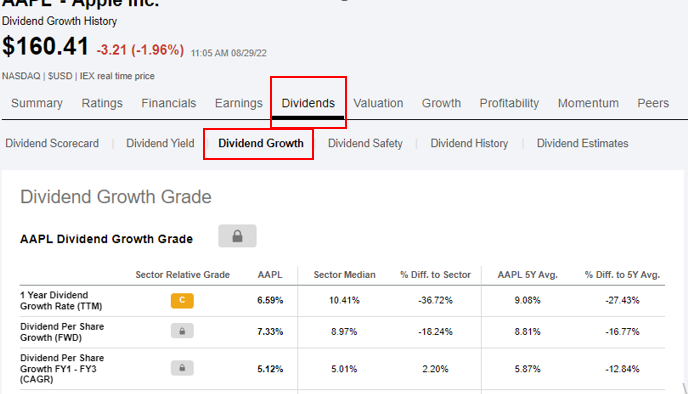Click the % Diff. to Sector header

coord(435,275)
